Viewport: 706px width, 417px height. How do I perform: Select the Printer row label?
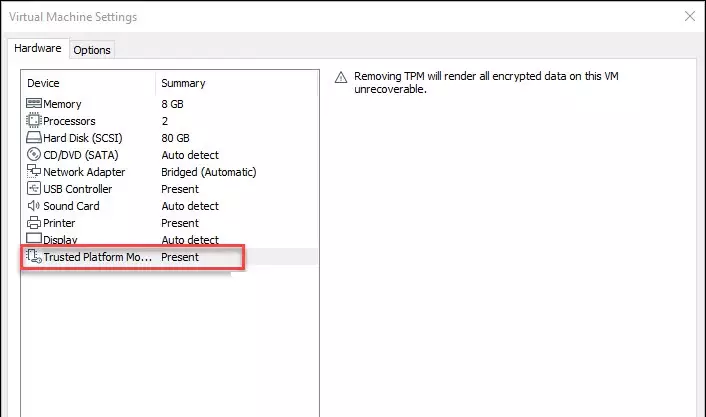pos(59,223)
